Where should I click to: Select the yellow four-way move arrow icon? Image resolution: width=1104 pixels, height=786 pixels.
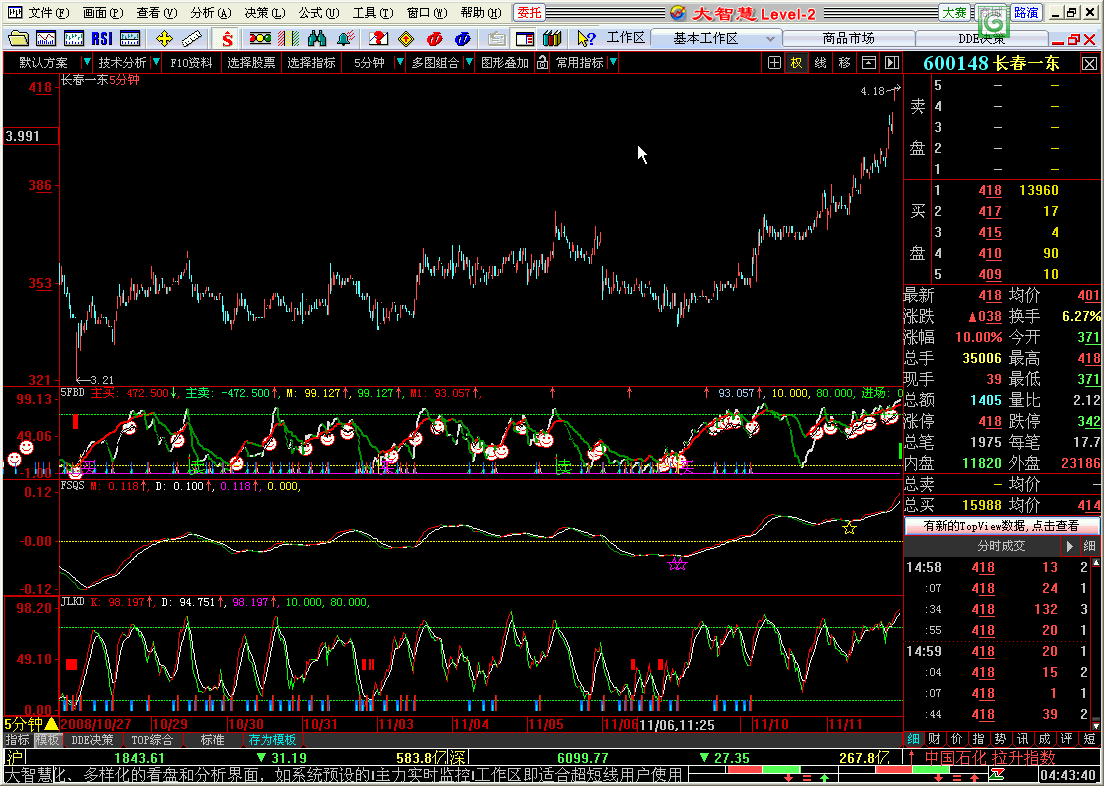tap(164, 38)
